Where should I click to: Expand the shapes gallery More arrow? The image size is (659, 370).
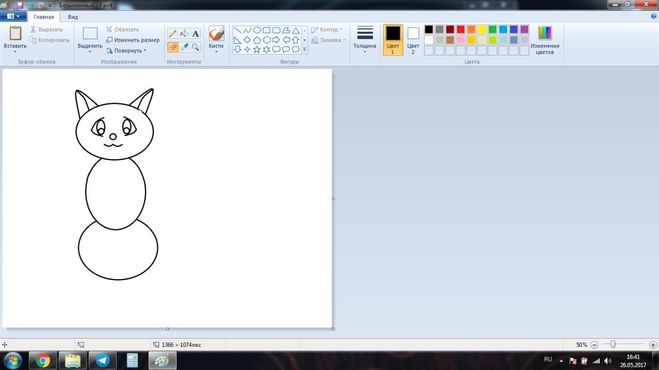[305, 50]
